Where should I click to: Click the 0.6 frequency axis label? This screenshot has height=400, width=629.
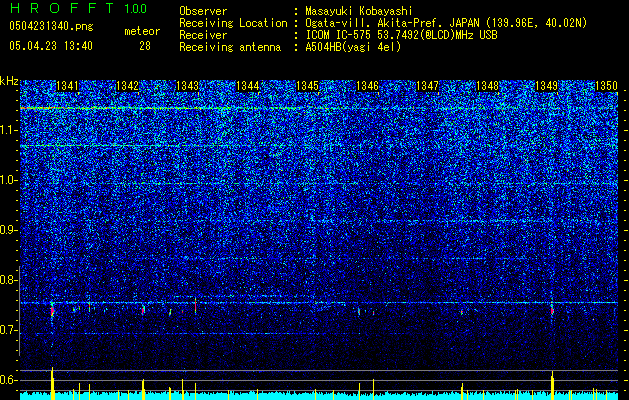tap(8, 380)
